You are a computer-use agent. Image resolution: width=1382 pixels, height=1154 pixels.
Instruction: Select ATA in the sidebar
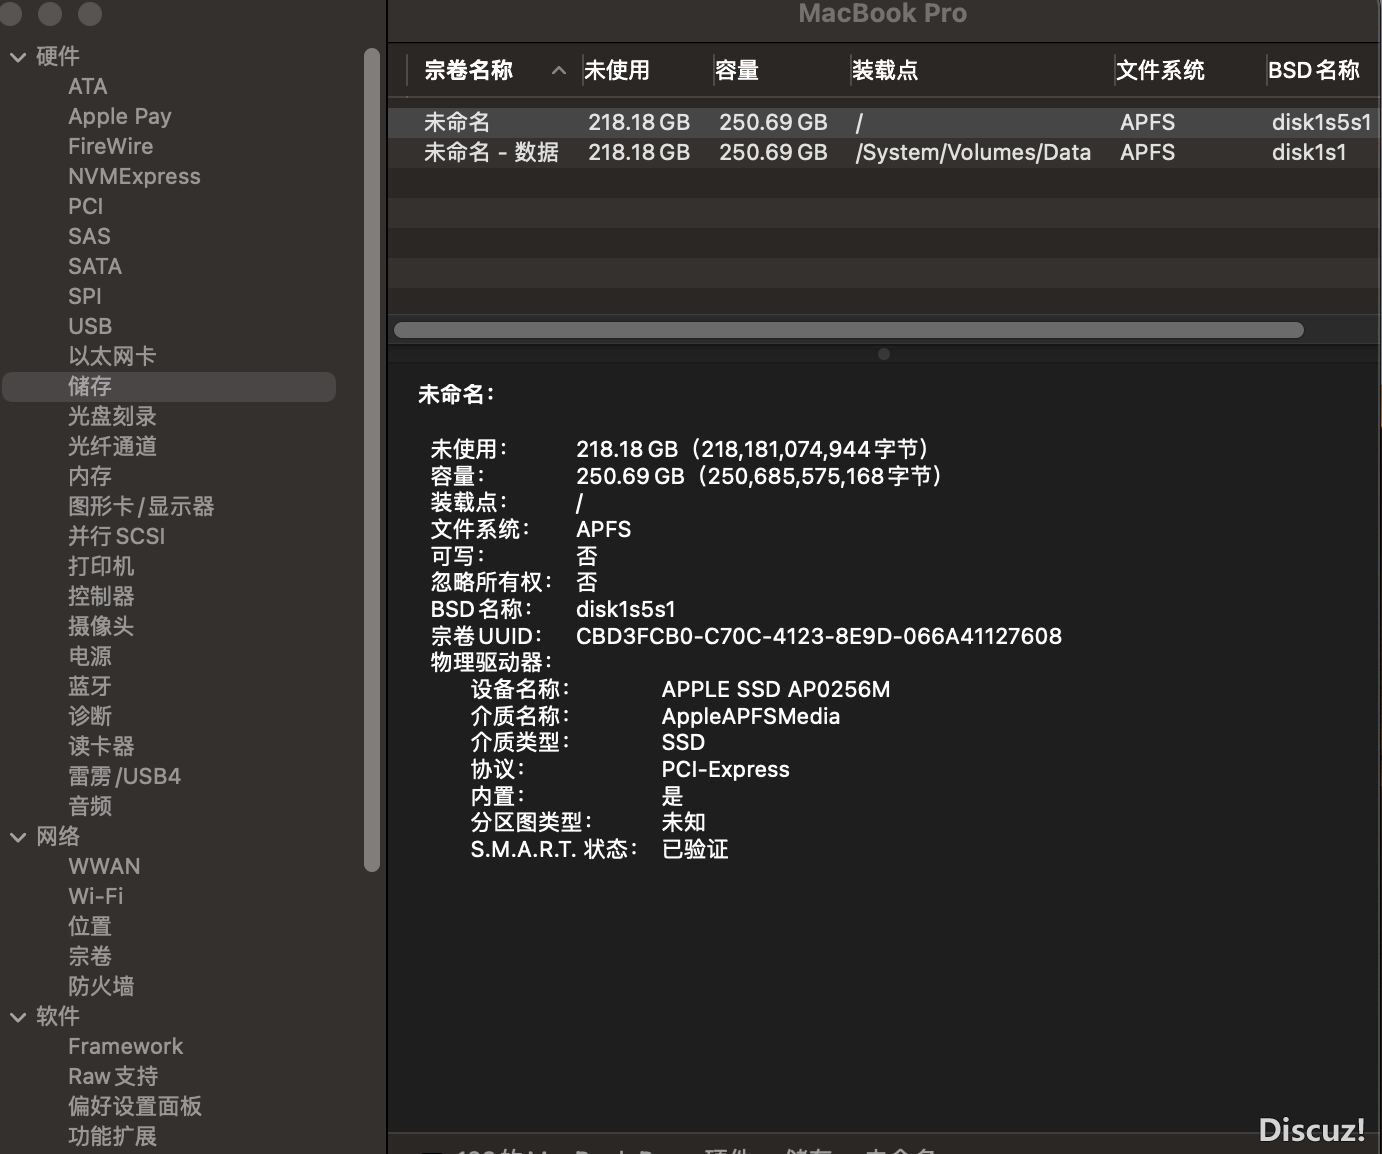[x=88, y=87]
